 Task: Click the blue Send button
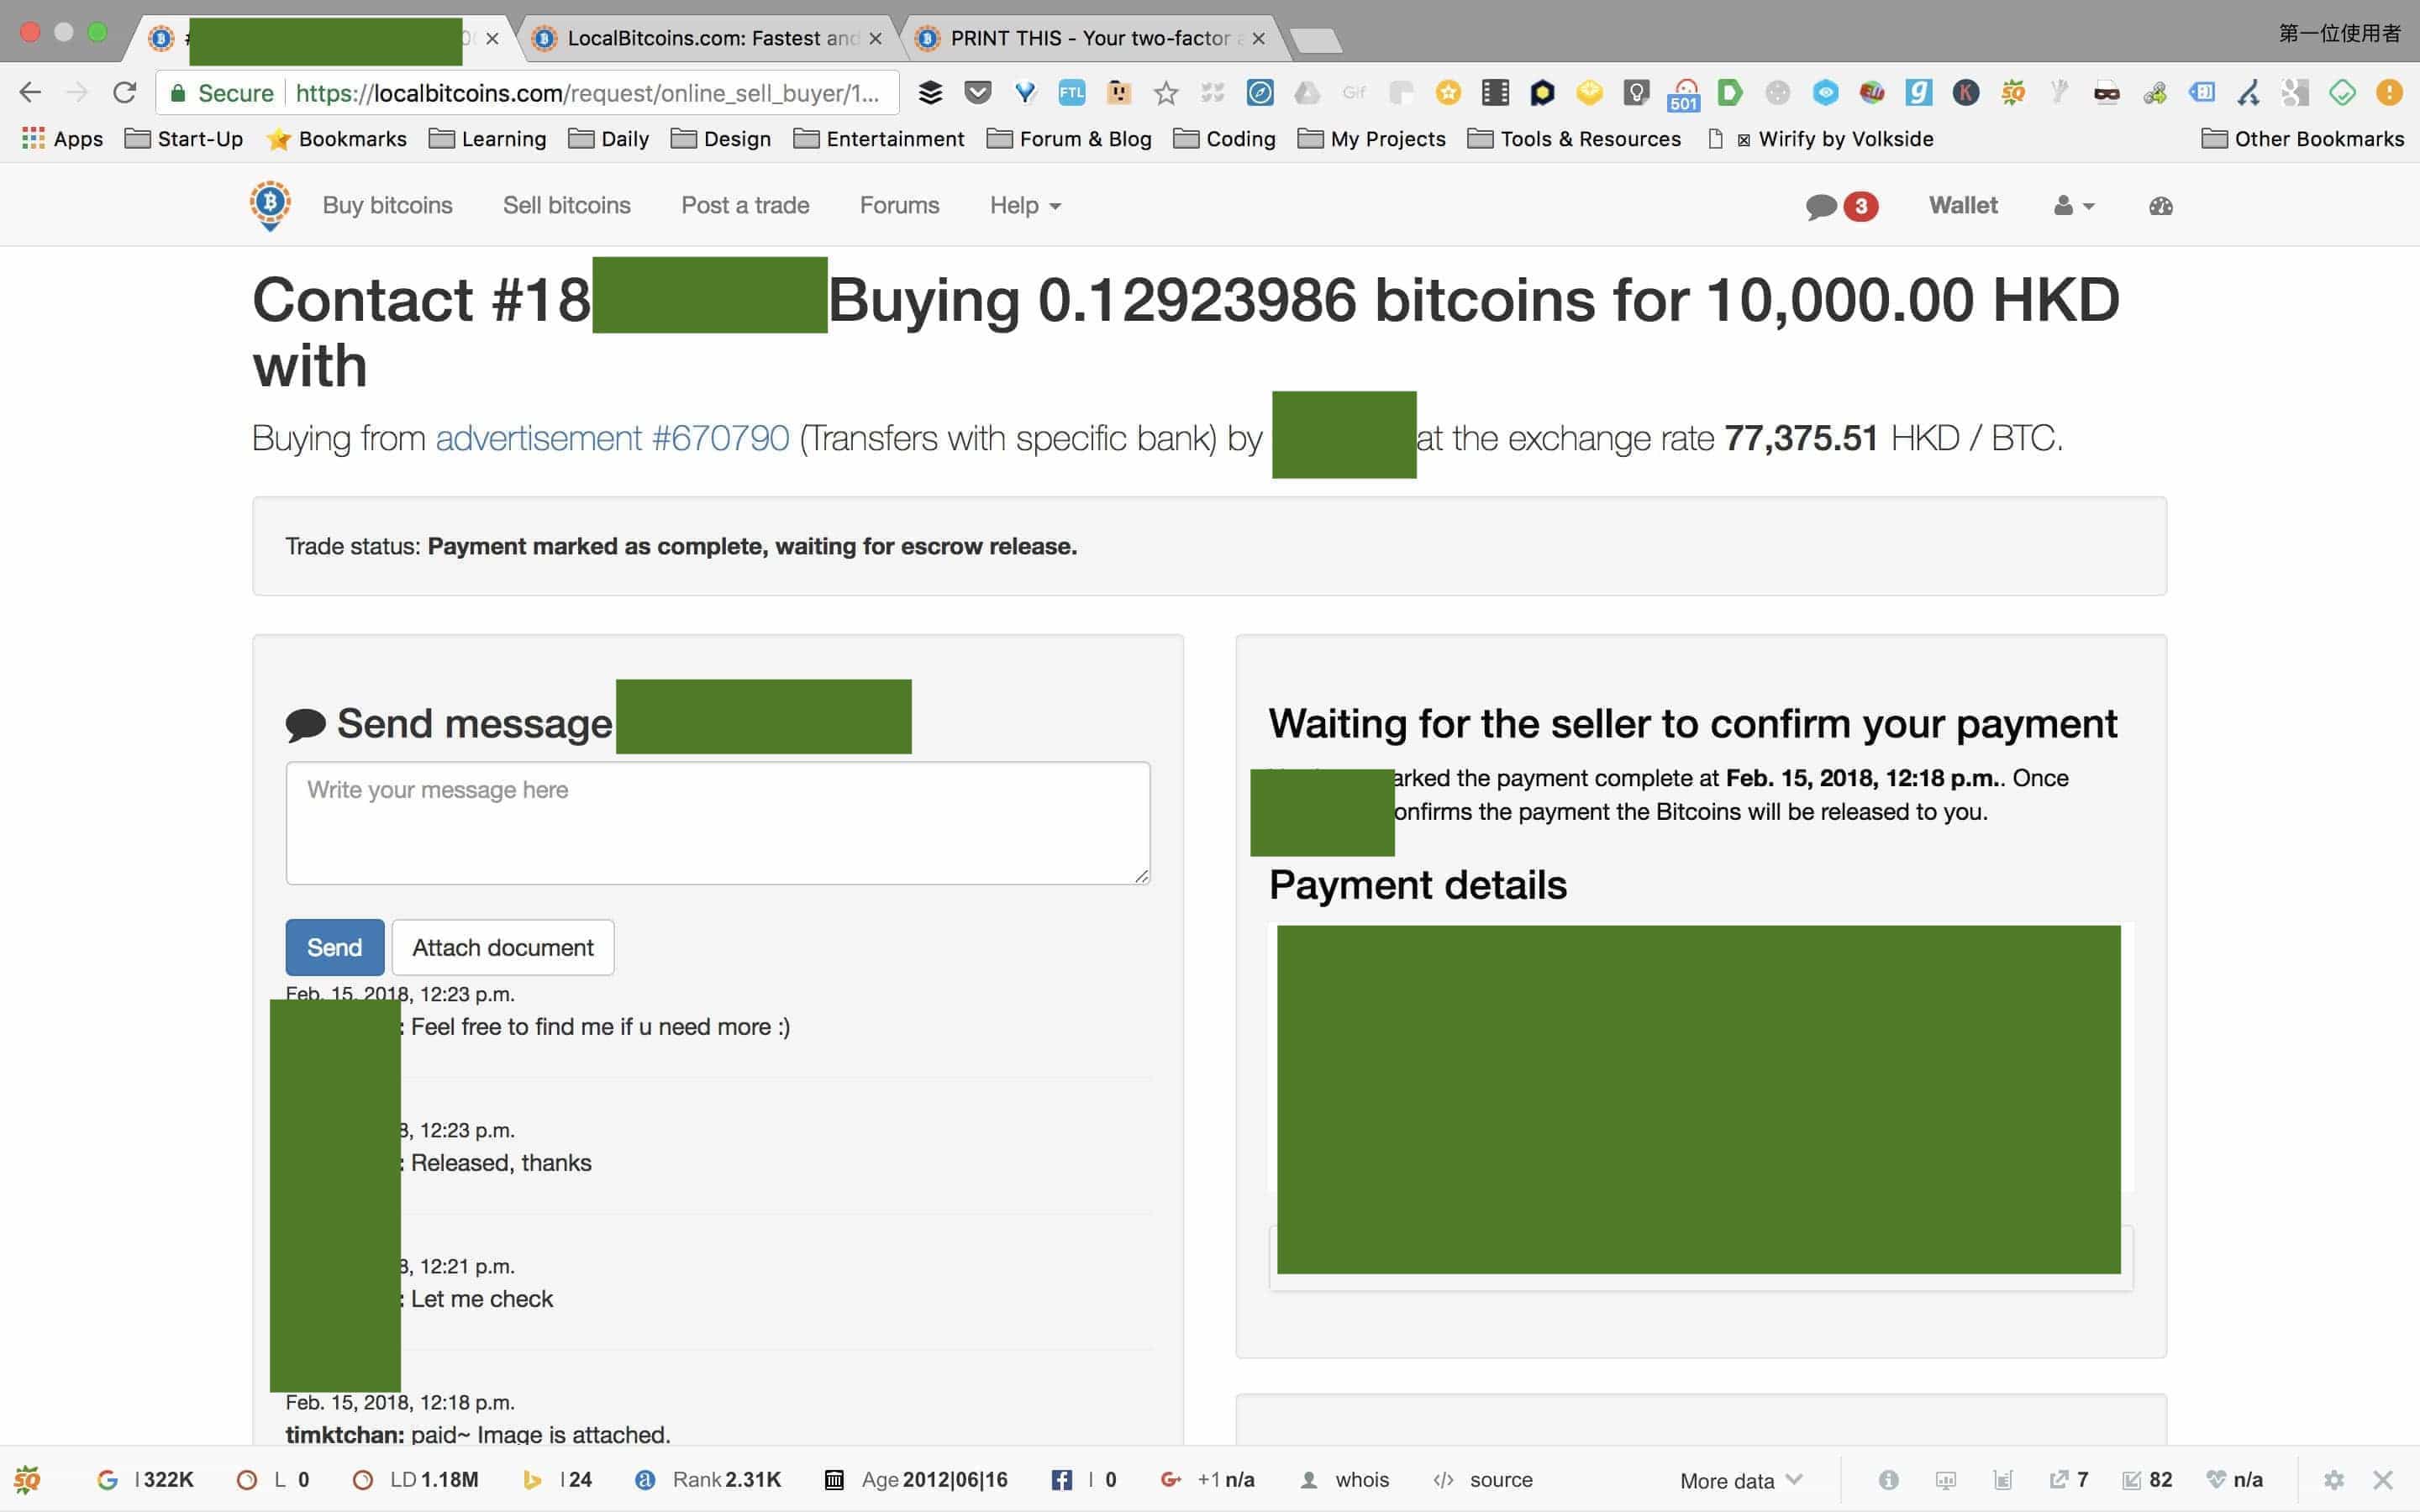coord(334,947)
